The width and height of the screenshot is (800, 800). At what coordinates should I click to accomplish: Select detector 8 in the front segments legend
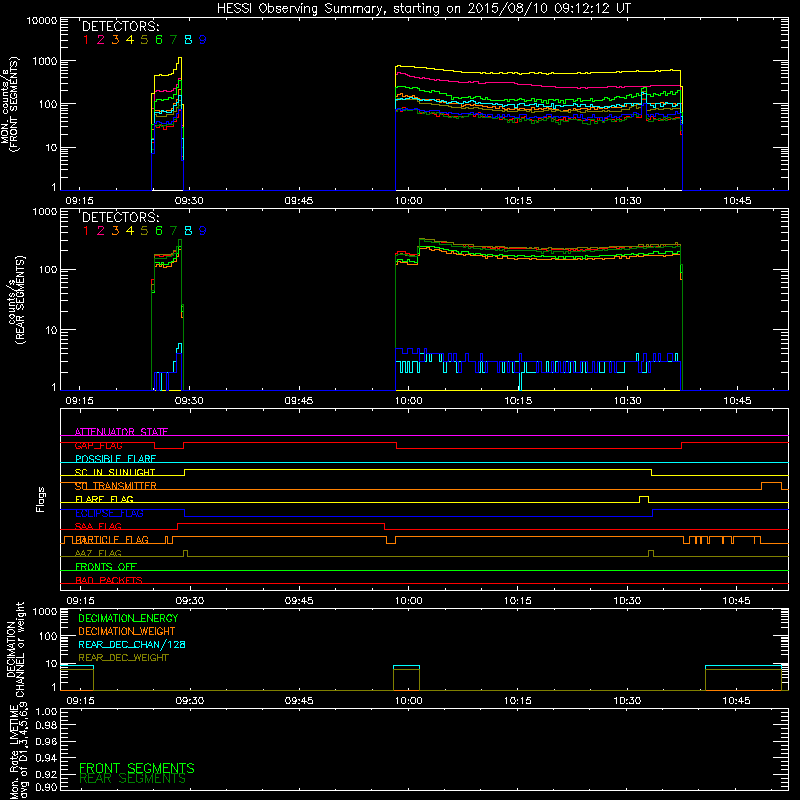(188, 40)
